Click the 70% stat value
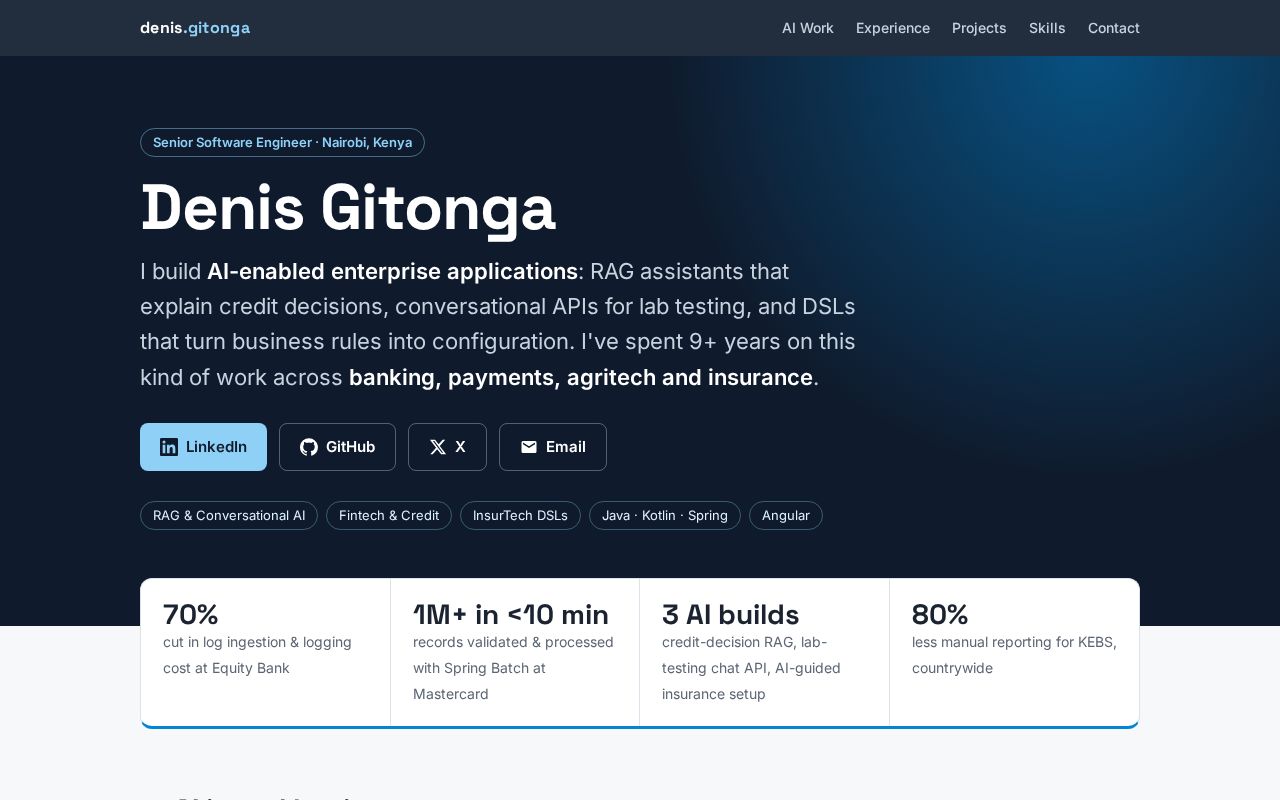The width and height of the screenshot is (1280, 800). tap(191, 614)
